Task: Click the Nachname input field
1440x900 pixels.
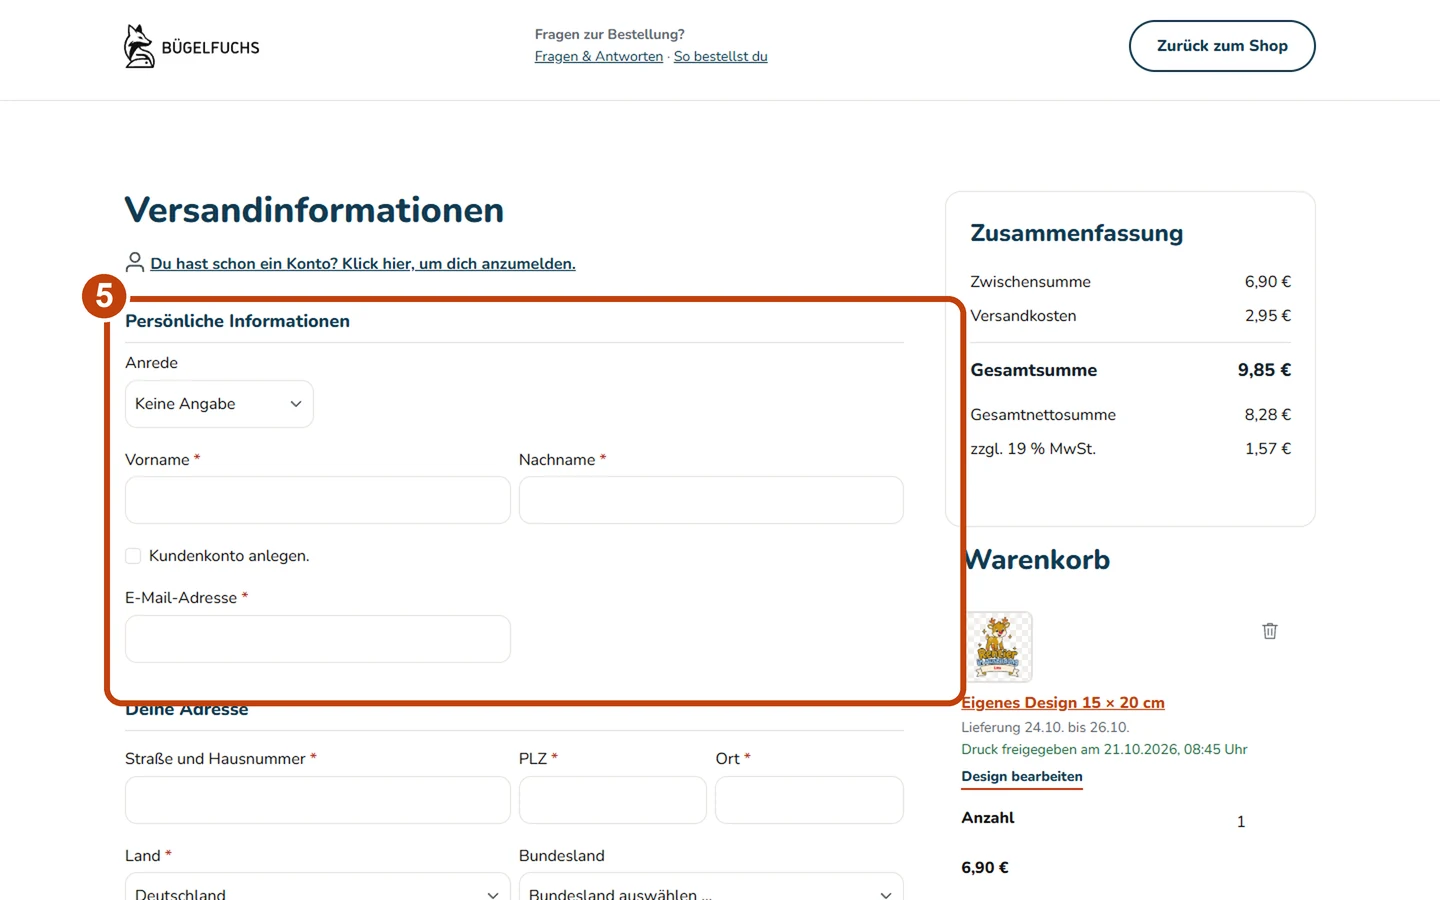Action: tap(711, 500)
